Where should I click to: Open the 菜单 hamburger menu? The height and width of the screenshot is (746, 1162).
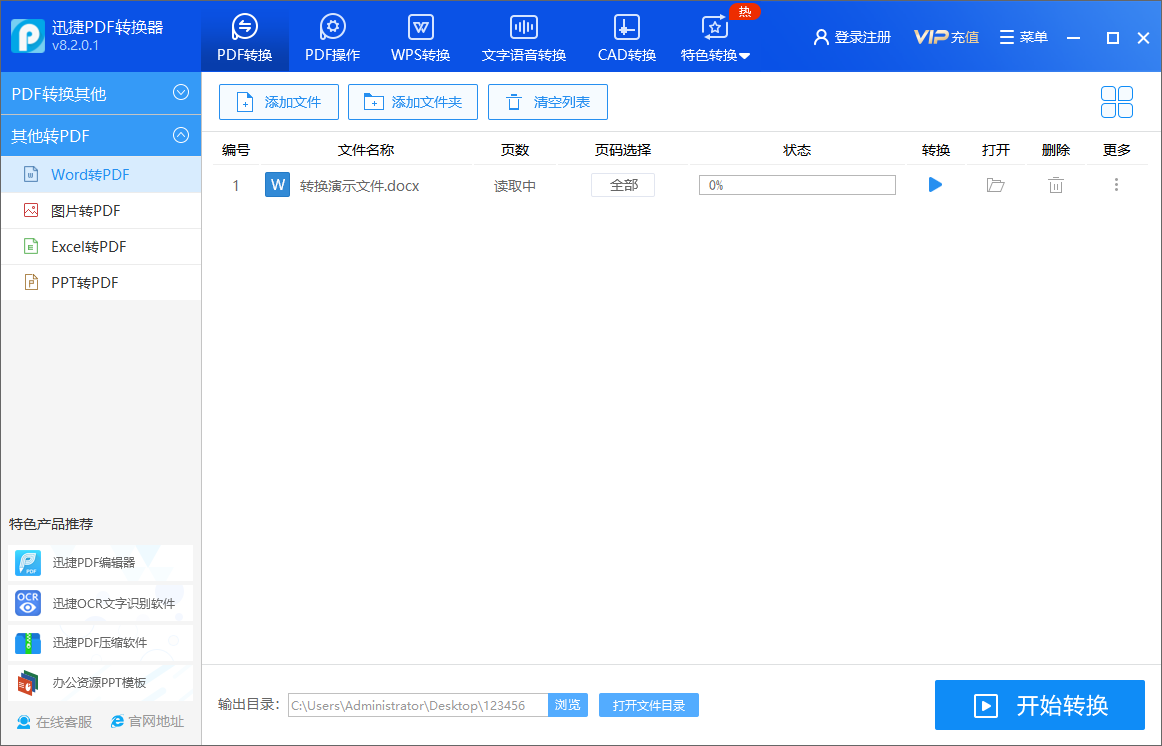[1023, 37]
